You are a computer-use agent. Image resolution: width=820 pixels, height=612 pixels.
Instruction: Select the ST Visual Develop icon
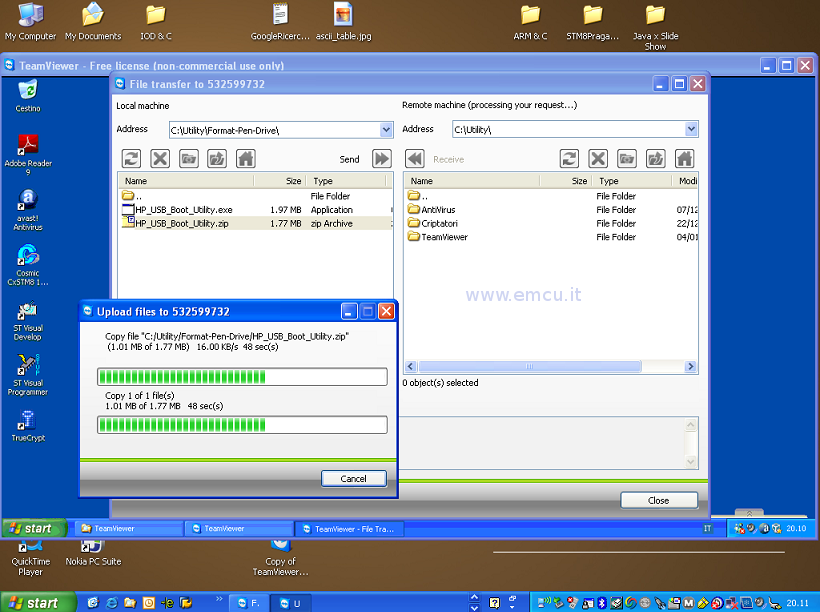(28, 320)
